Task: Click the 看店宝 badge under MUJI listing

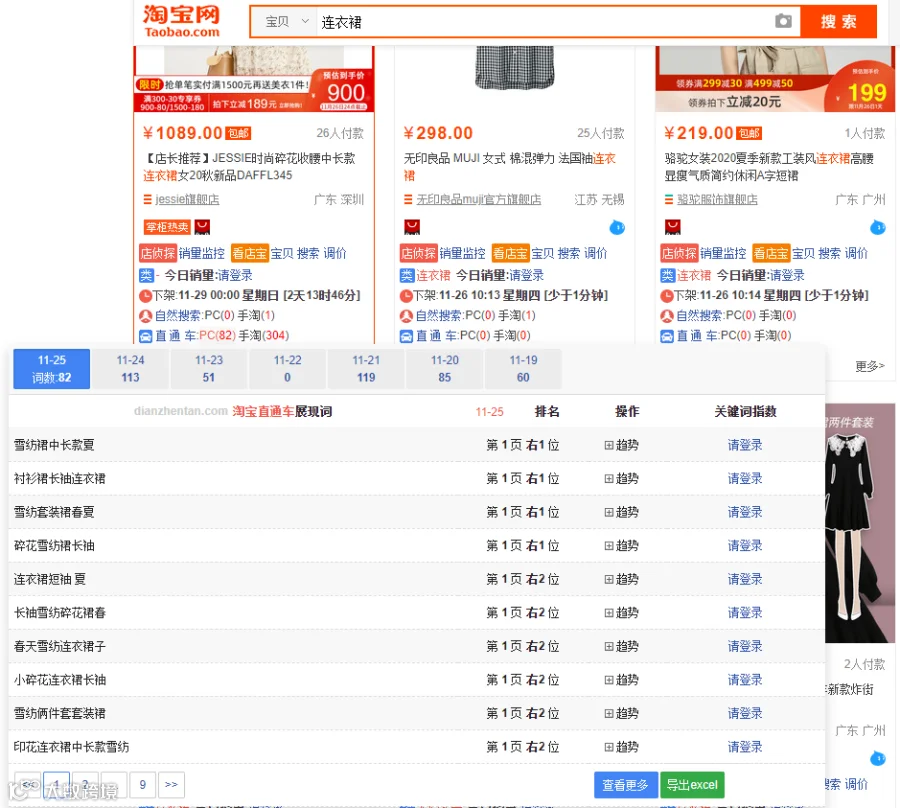Action: (x=510, y=253)
